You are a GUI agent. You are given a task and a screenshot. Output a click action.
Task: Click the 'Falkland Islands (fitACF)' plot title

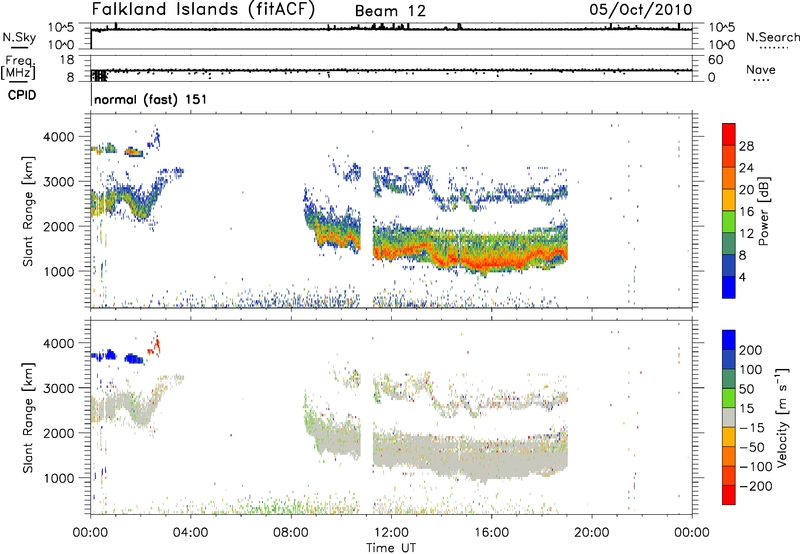point(203,10)
